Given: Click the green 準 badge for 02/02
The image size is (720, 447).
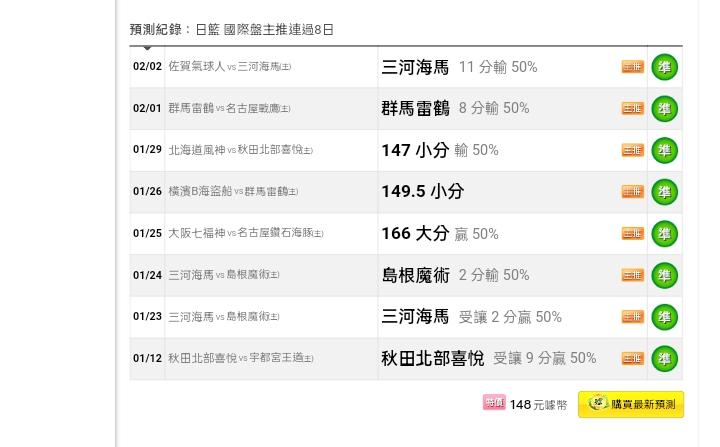Looking at the screenshot, I should [664, 67].
